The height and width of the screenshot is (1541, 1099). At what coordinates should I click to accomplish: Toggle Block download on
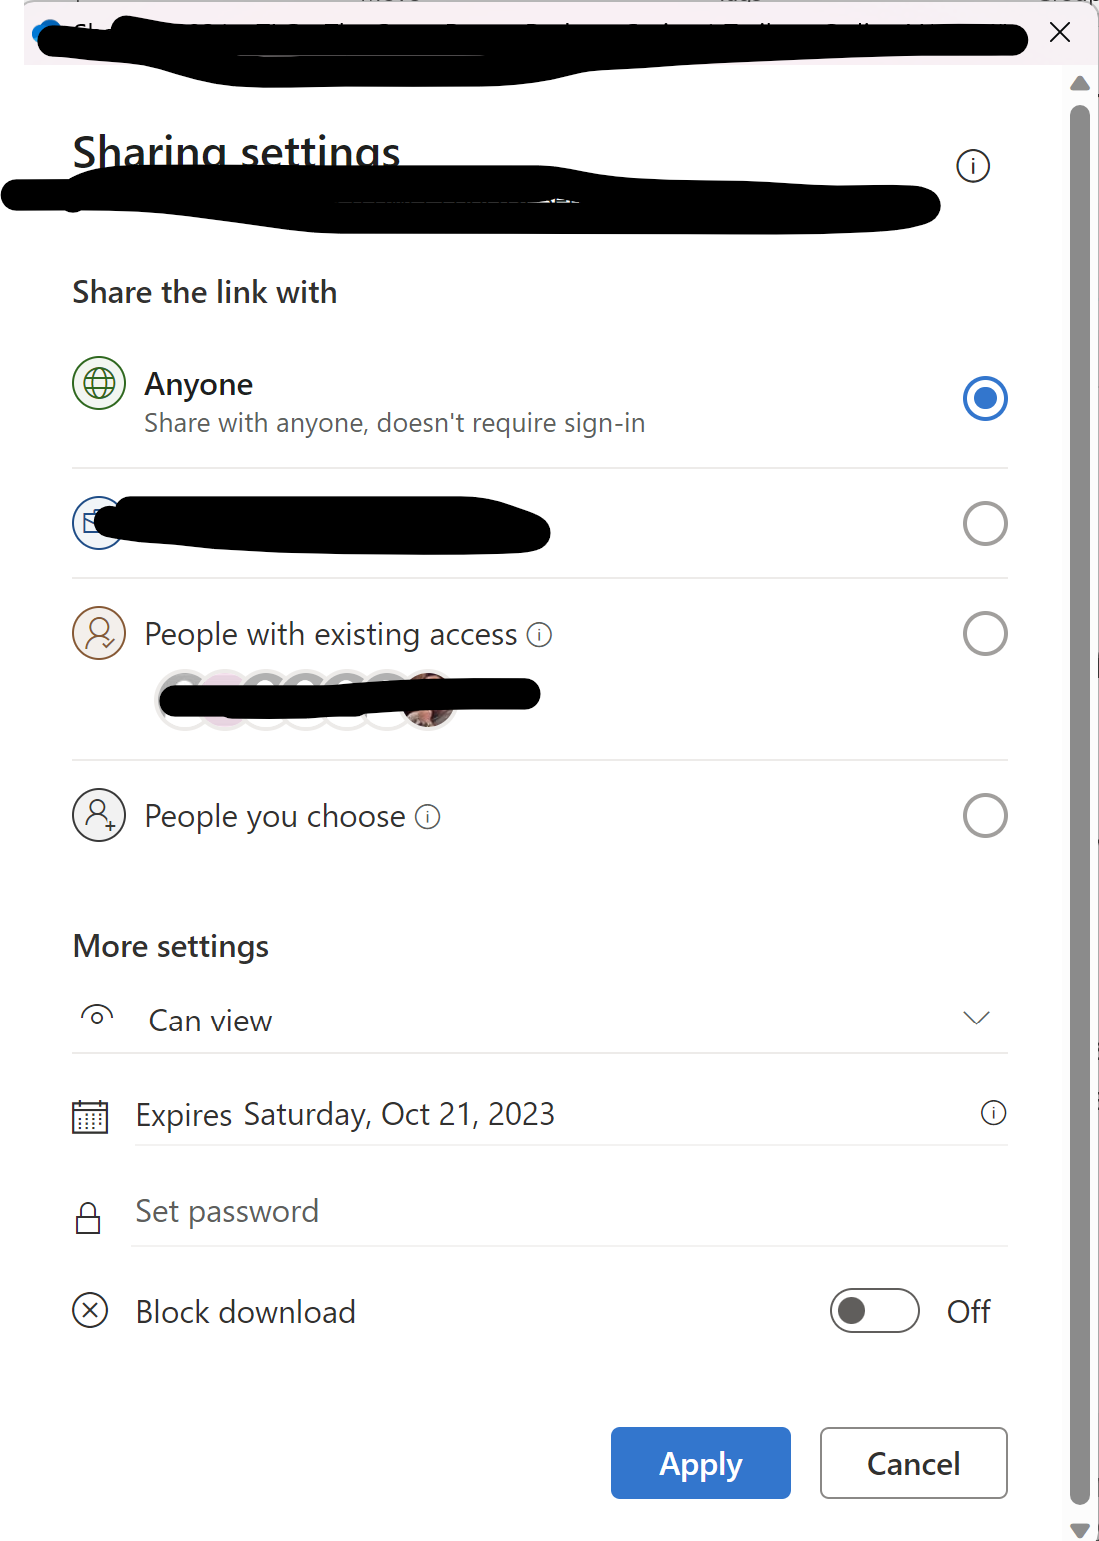pos(874,1310)
